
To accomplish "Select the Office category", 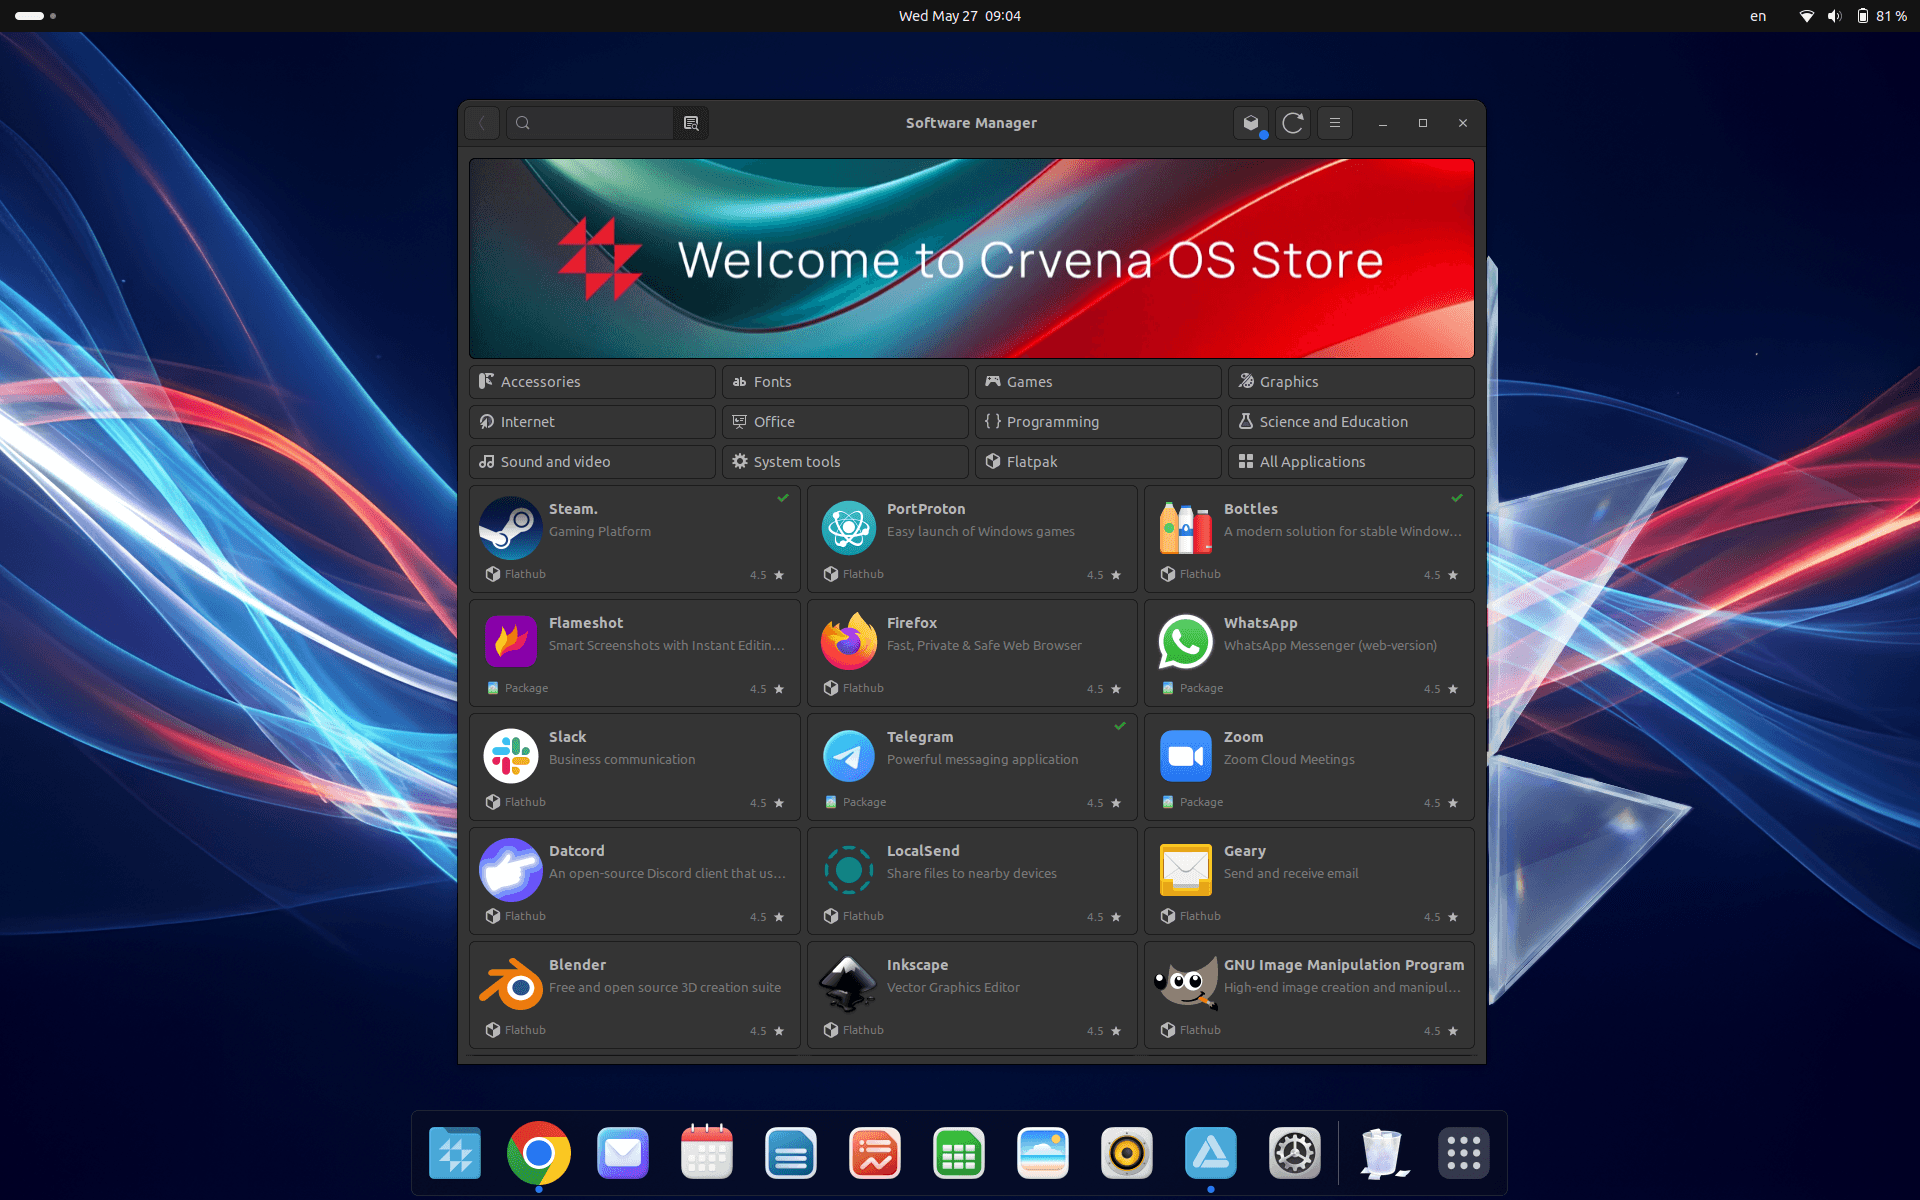I will coord(845,422).
